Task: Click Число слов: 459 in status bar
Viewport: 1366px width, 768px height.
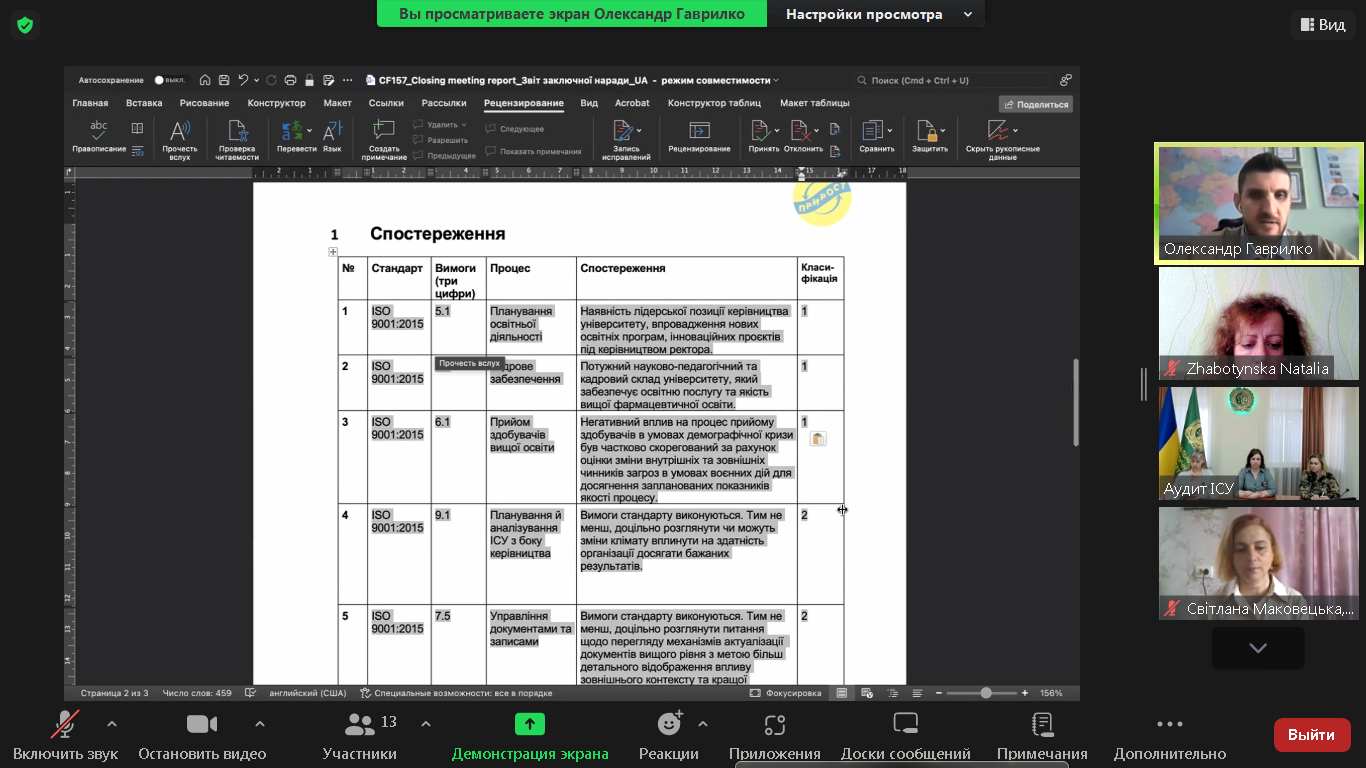Action: (x=197, y=693)
